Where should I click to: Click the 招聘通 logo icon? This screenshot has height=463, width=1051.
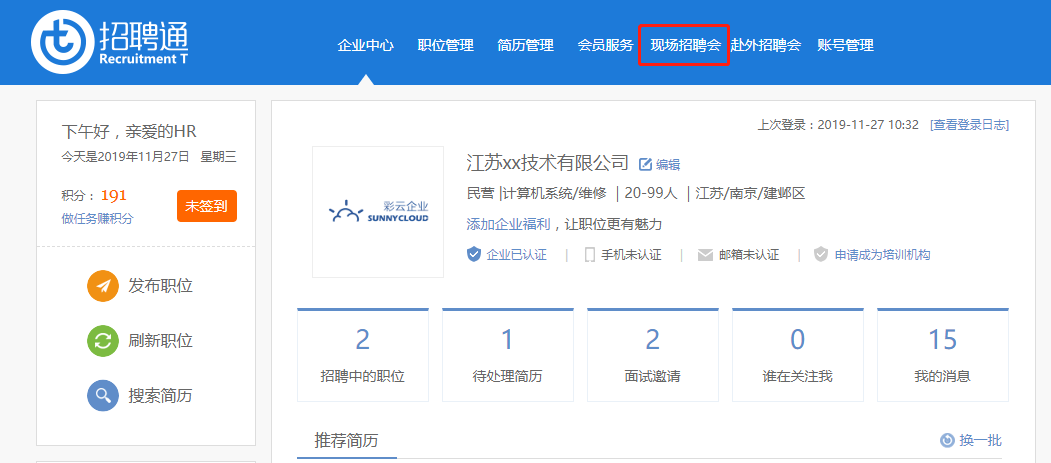tap(62, 45)
